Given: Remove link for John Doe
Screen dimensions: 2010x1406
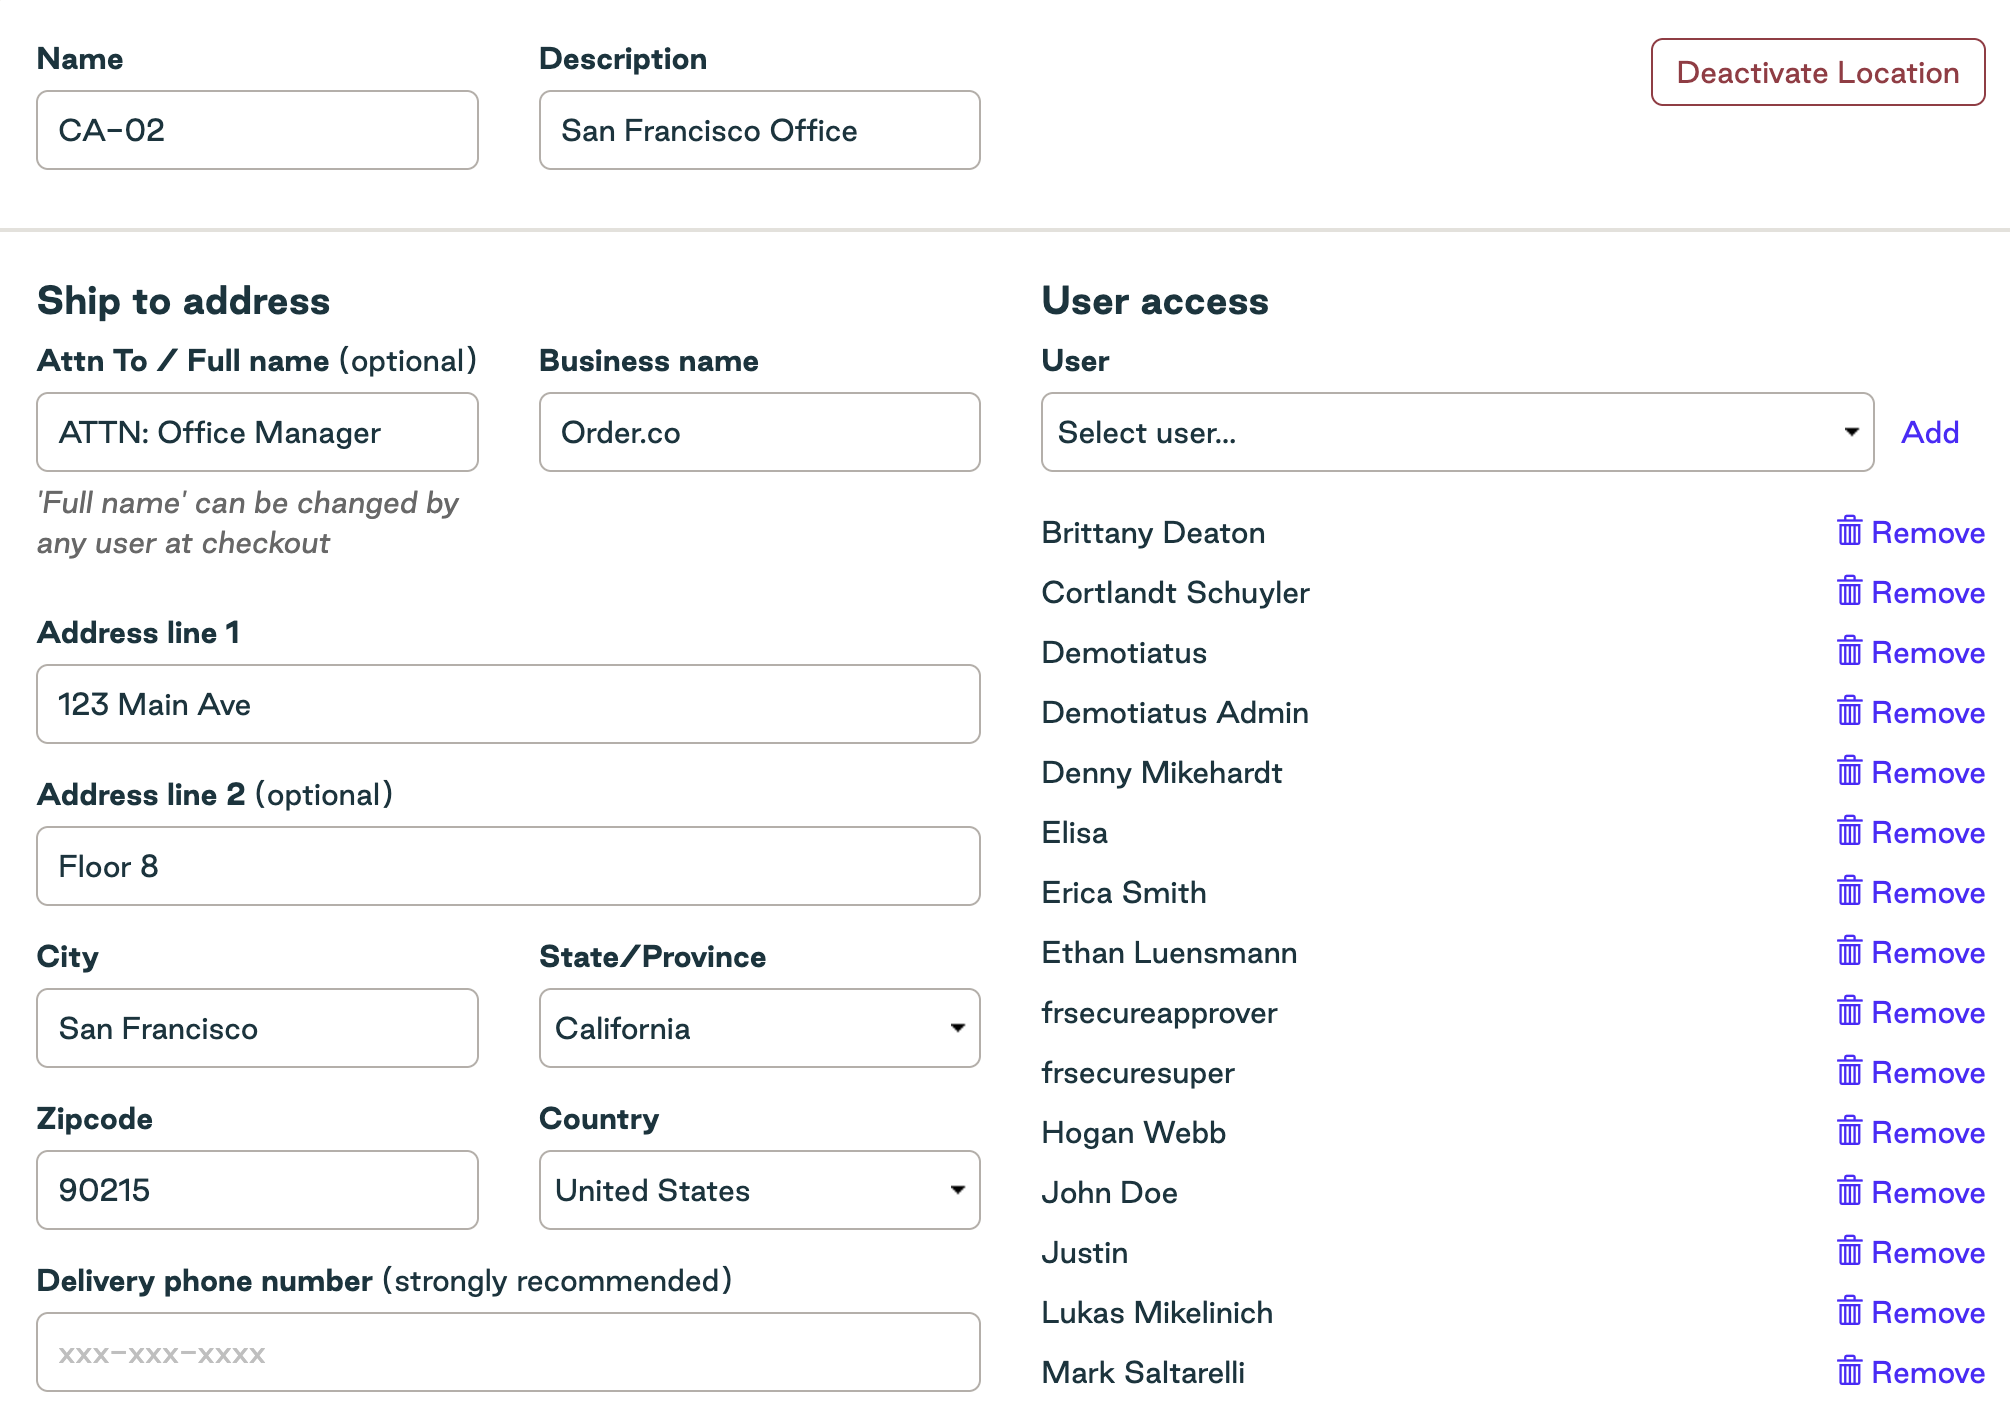Looking at the screenshot, I should coord(1928,1193).
